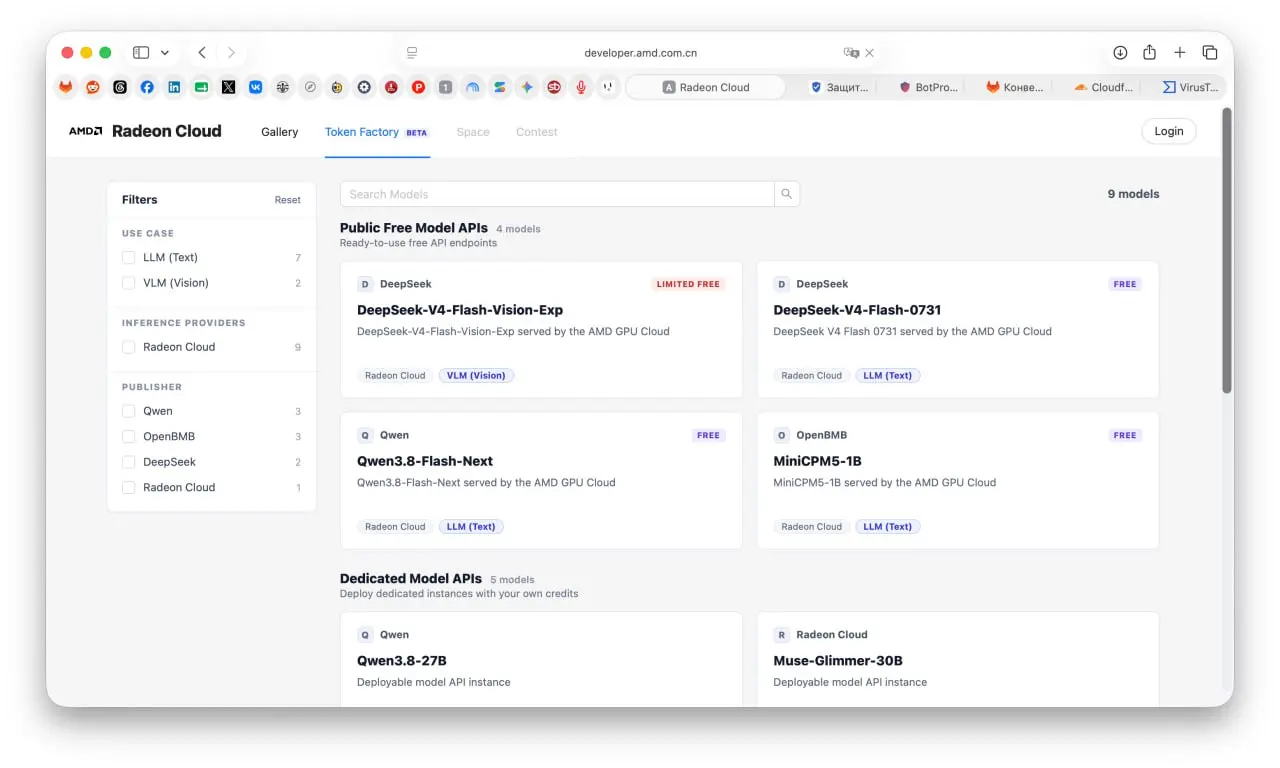Reset all filters

[288, 200]
